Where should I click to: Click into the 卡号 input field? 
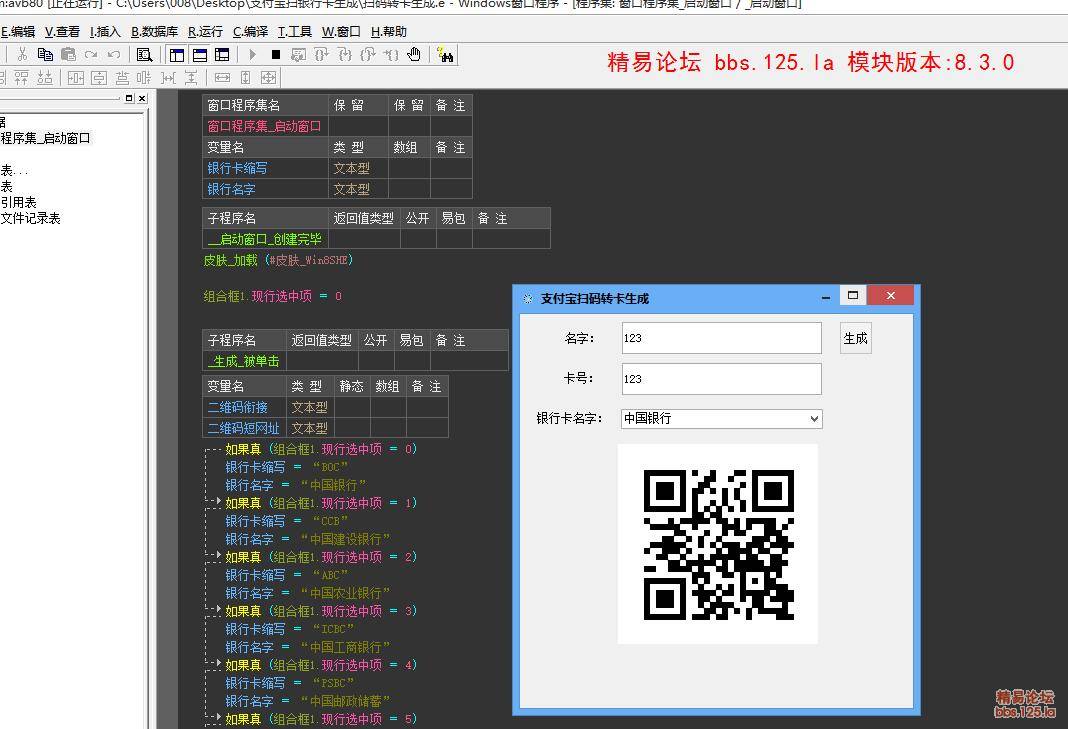[721, 379]
